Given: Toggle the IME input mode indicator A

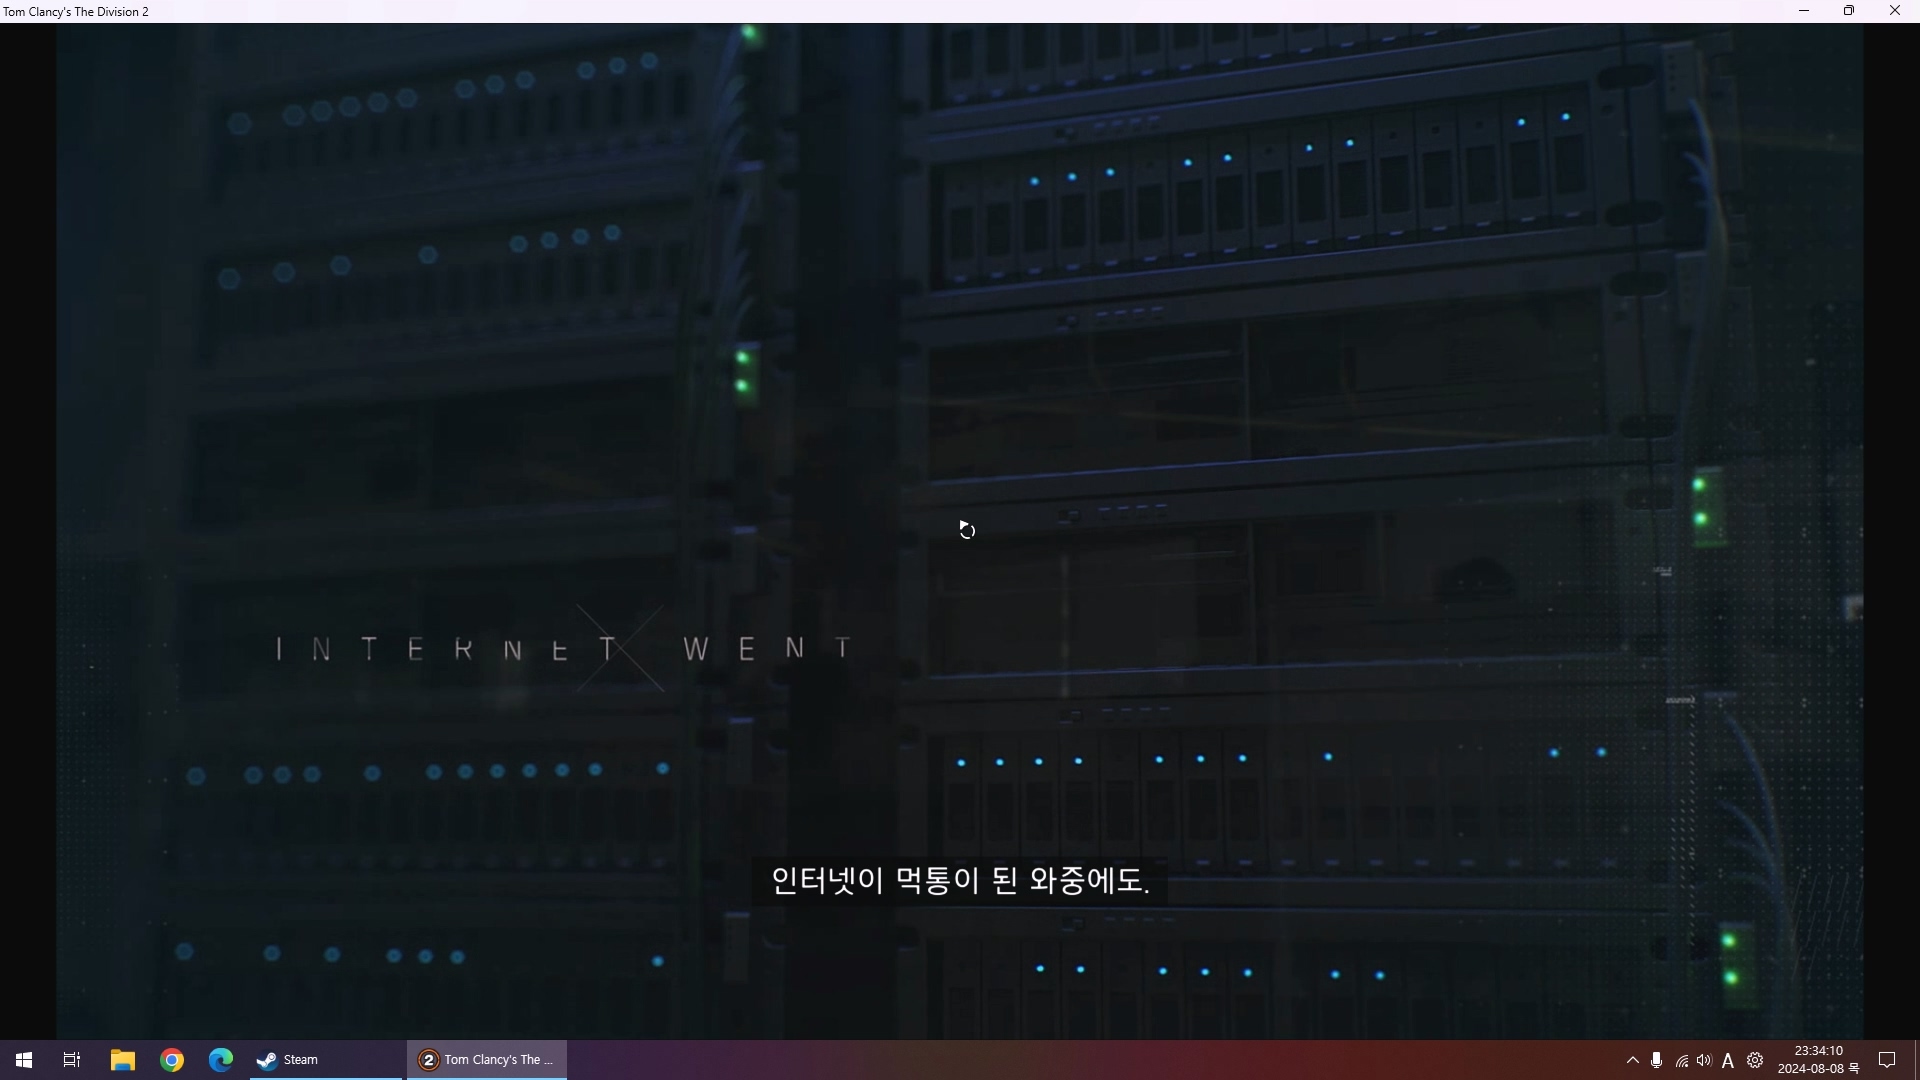Looking at the screenshot, I should pos(1728,1061).
